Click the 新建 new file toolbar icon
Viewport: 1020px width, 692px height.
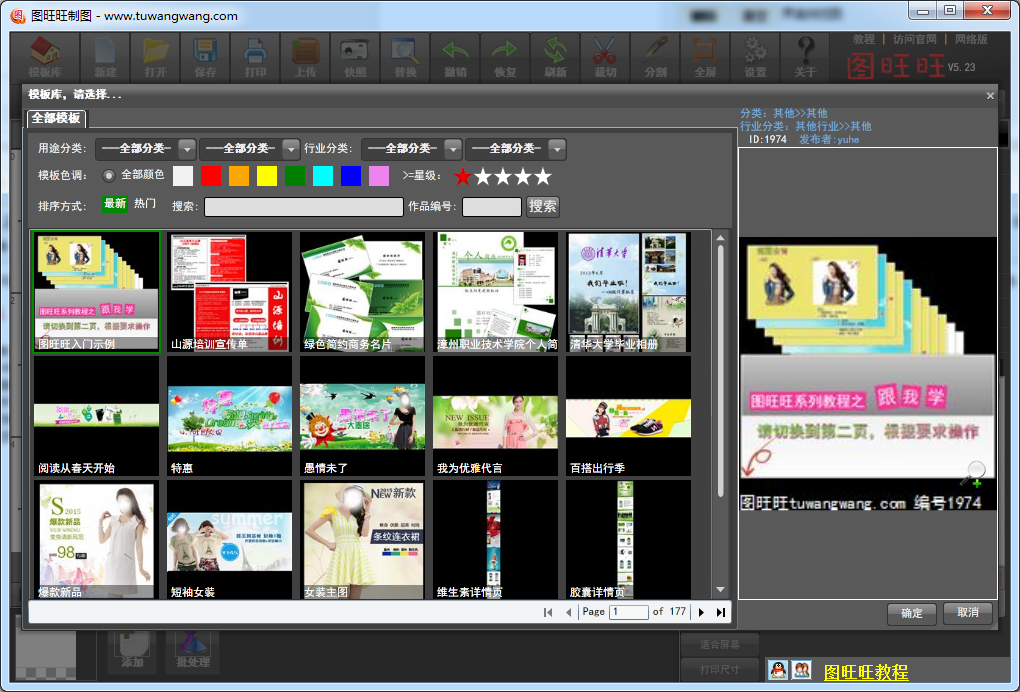tap(105, 57)
